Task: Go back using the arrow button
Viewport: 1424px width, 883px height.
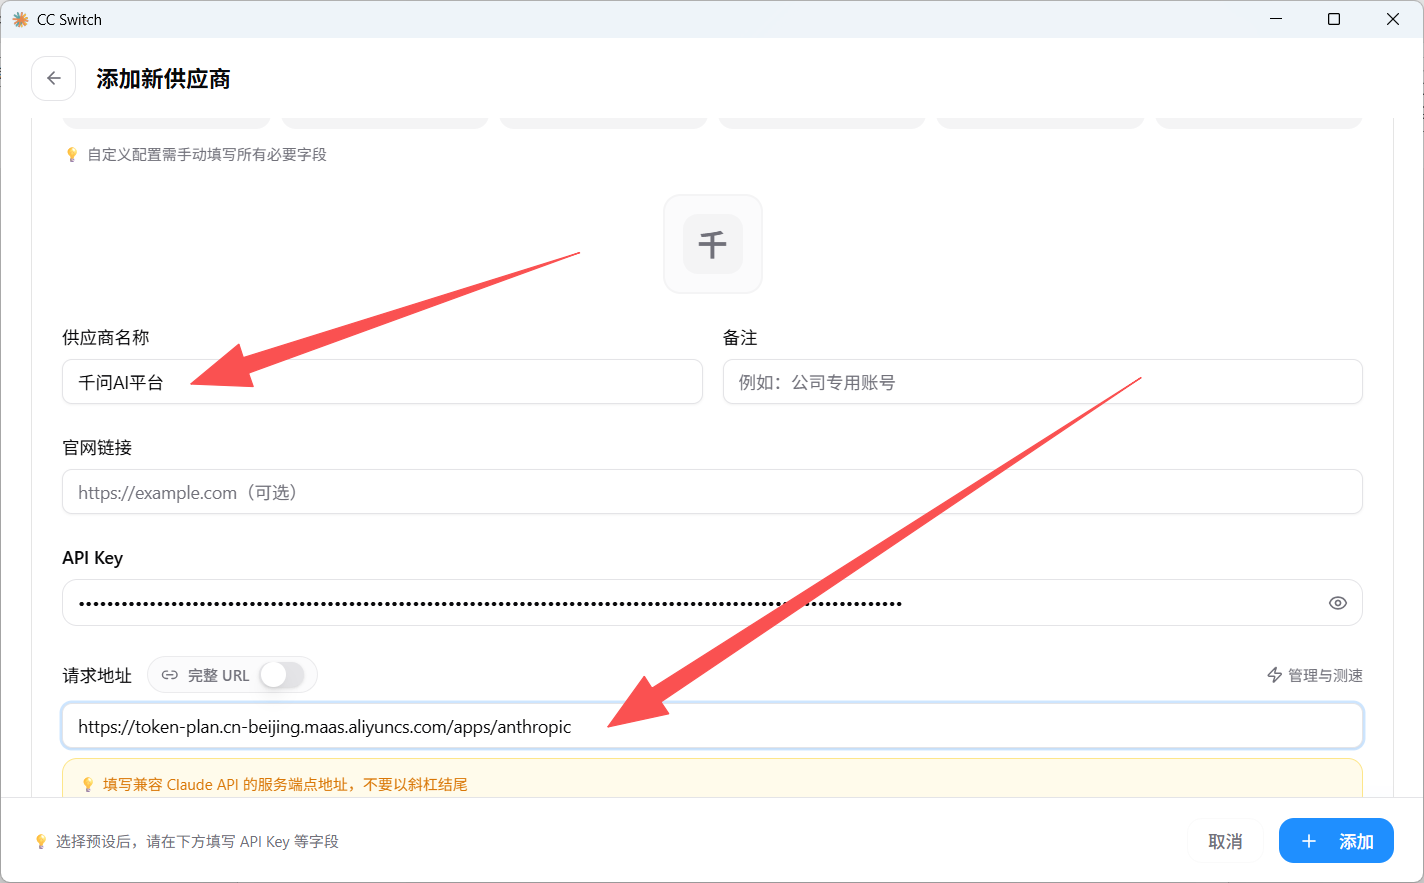Action: click(54, 78)
